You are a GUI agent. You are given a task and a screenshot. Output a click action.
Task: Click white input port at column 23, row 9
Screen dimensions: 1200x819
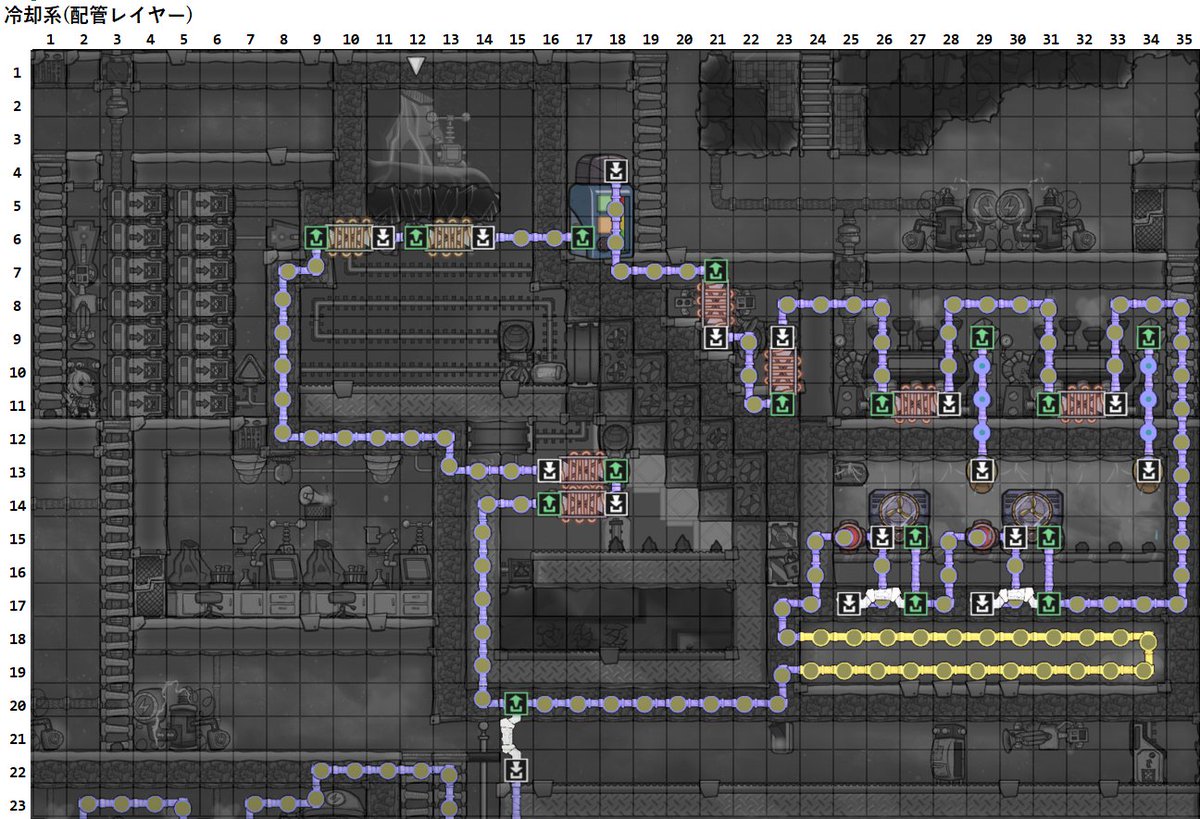[x=783, y=337]
